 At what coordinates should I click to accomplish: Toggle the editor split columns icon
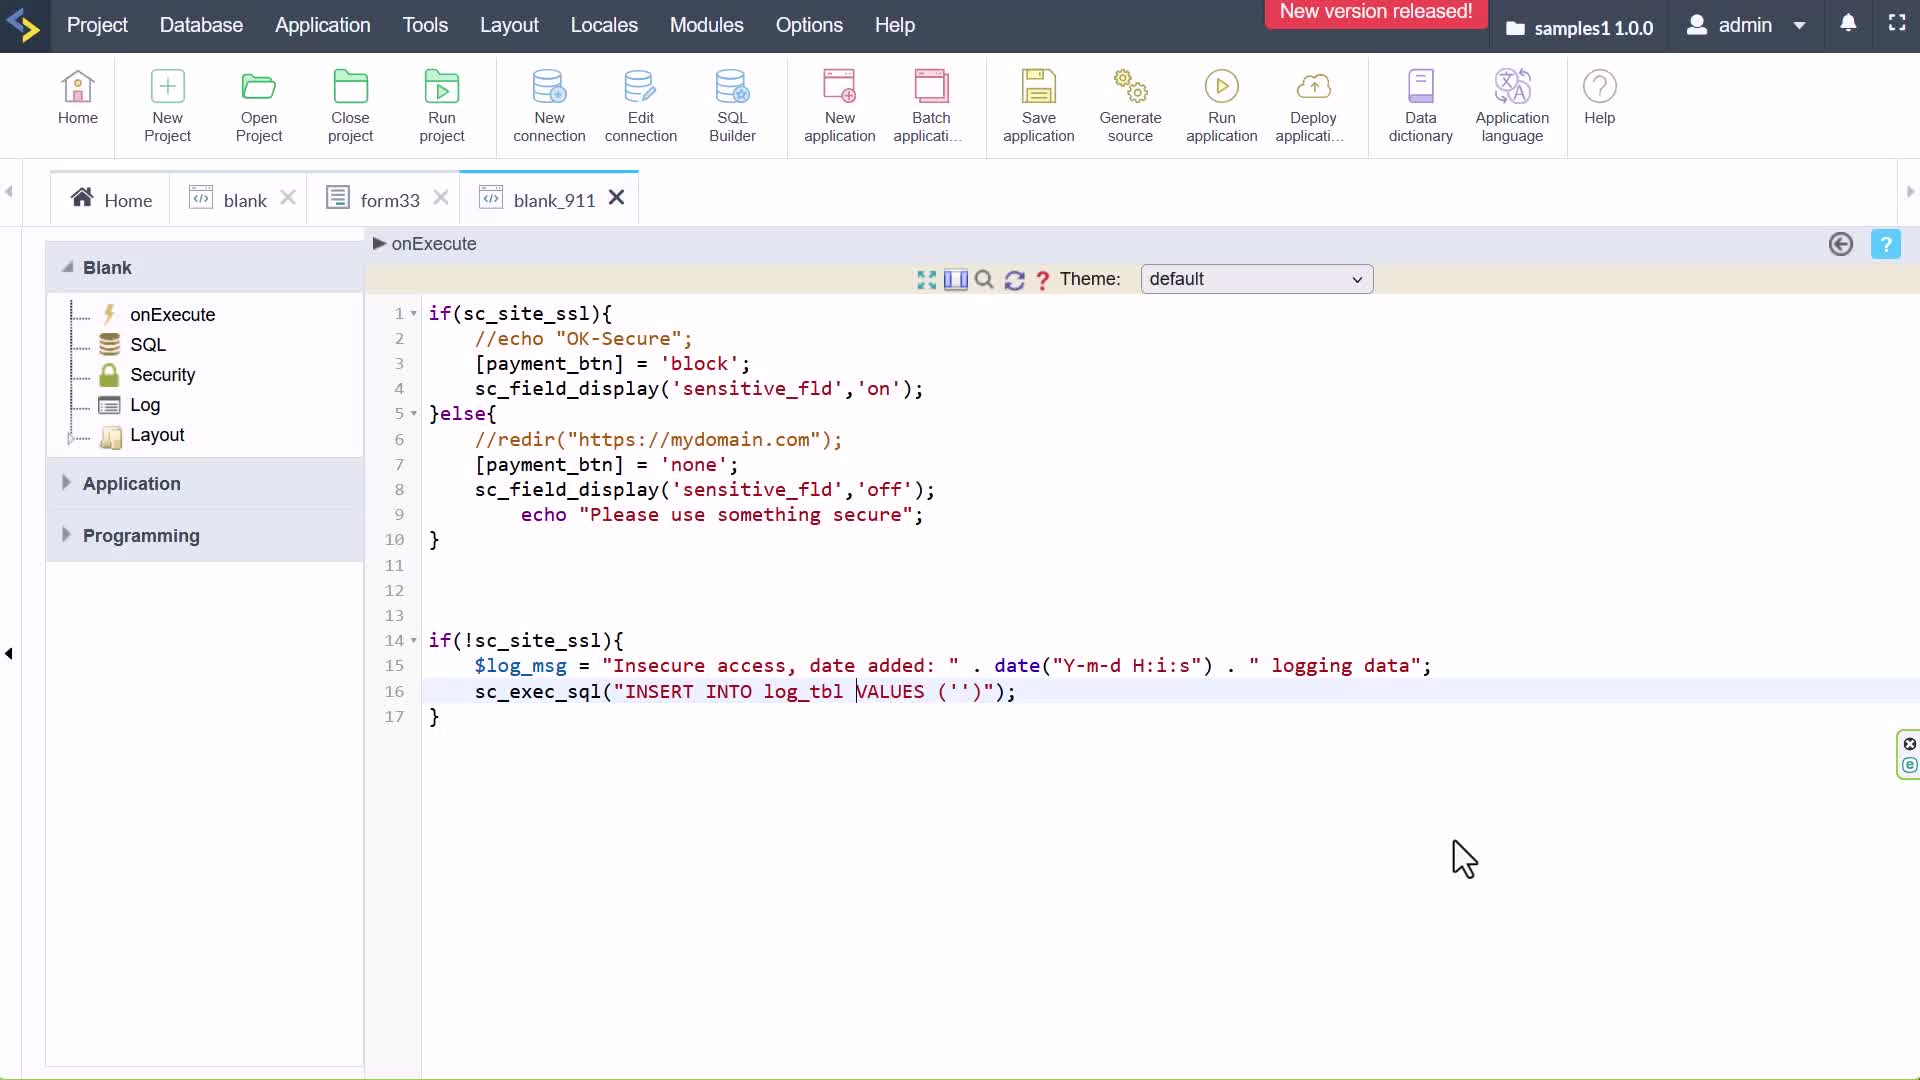955,280
